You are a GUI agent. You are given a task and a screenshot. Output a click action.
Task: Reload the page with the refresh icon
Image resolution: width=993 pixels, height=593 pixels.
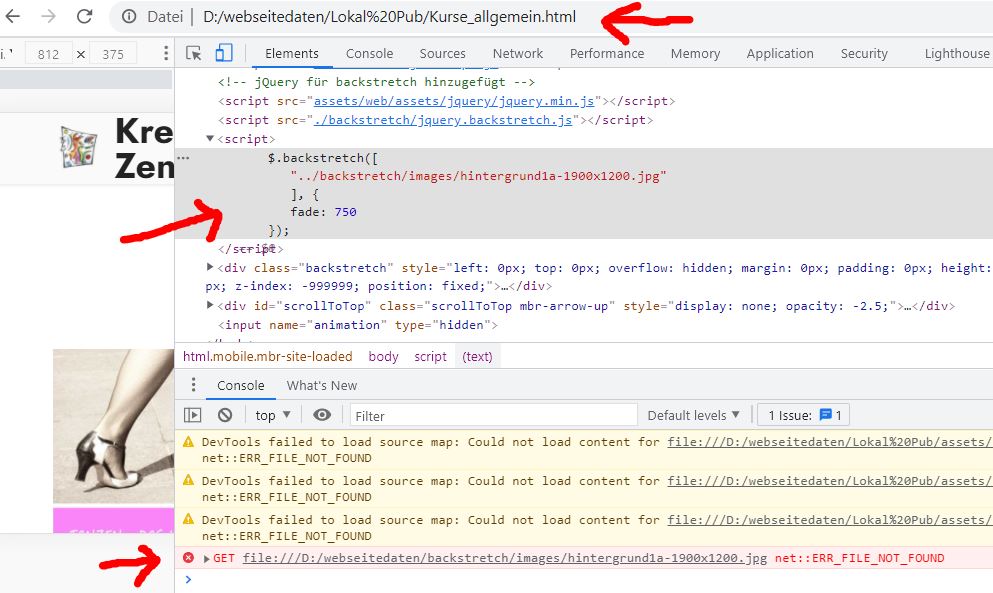(85, 16)
